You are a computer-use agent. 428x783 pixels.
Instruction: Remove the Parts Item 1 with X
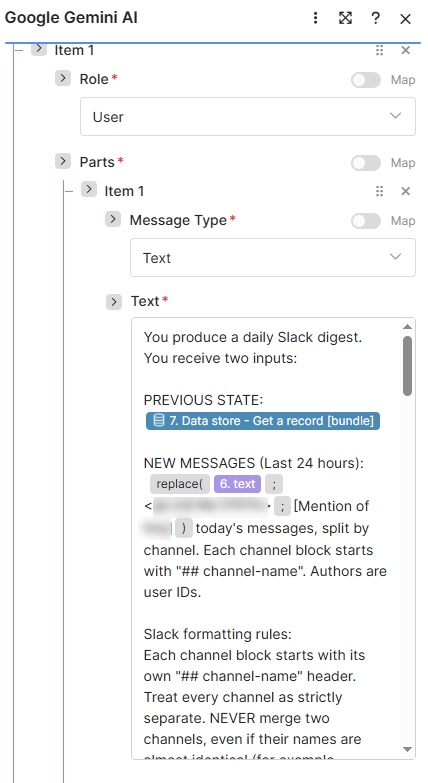406,191
